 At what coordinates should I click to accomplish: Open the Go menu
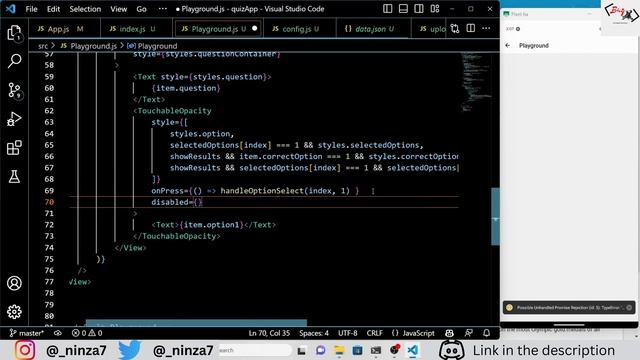tap(141, 9)
